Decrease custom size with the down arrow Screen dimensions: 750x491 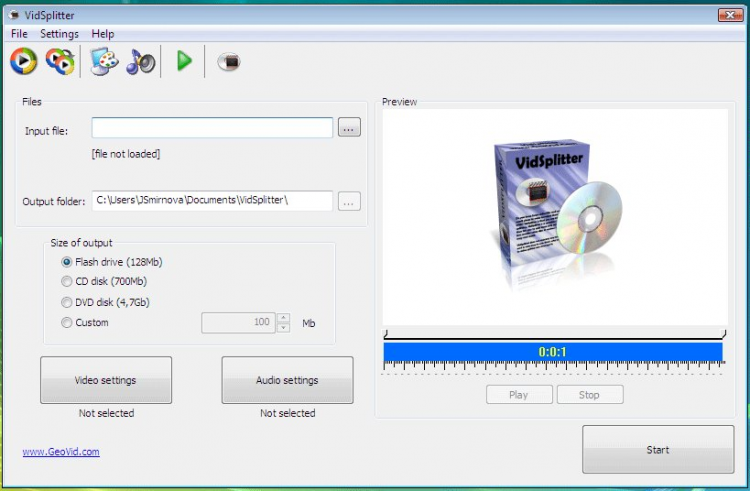point(283,328)
